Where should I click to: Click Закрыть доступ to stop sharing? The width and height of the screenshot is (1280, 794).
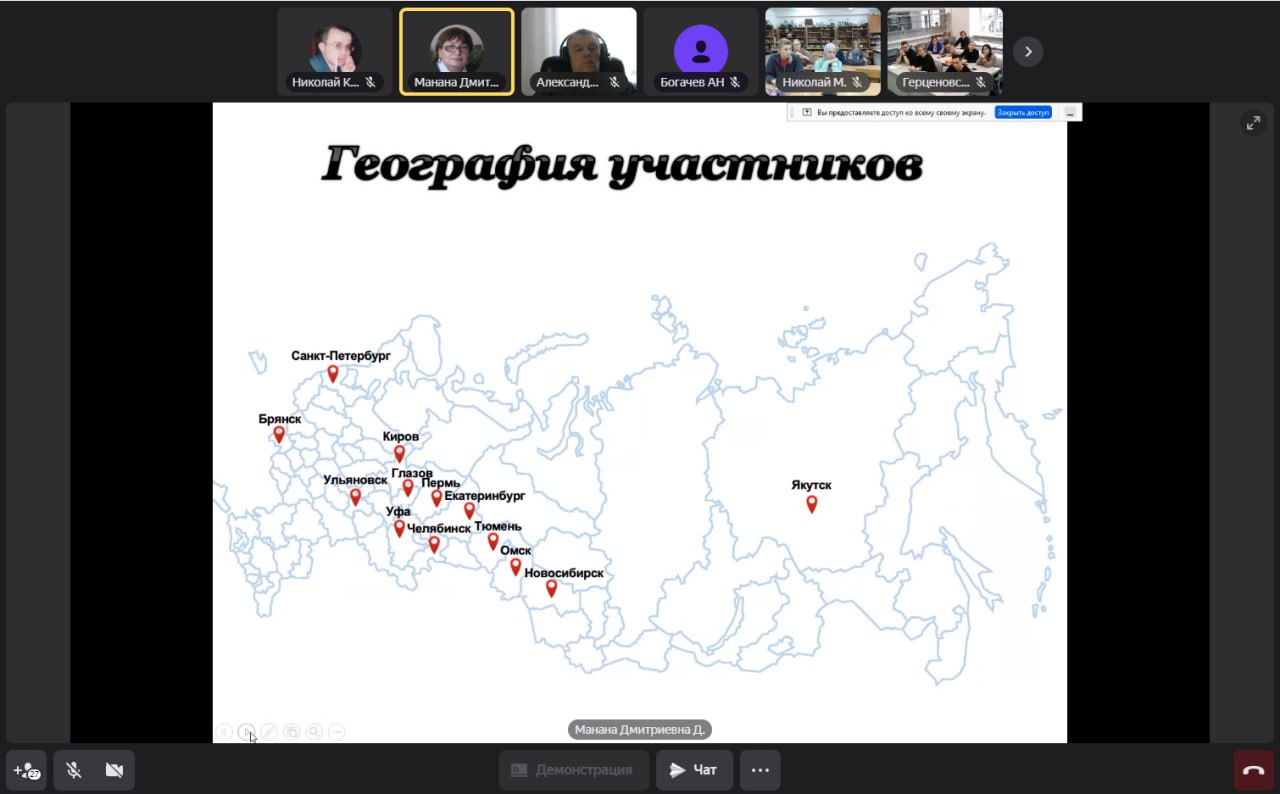pyautogui.click(x=1023, y=113)
